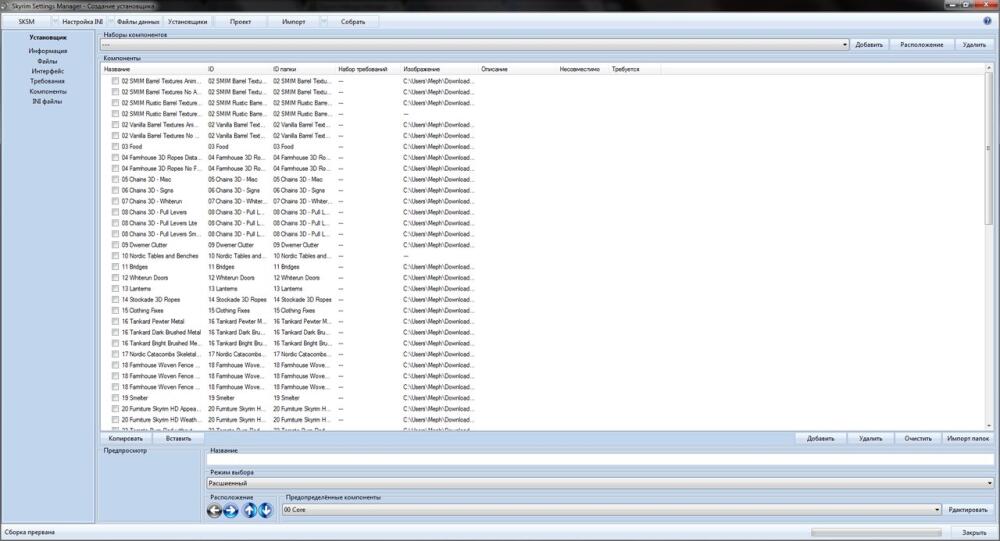Image resolution: width=1000 pixels, height=541 pixels.
Task: Open help via the question mark icon
Action: point(988,21)
